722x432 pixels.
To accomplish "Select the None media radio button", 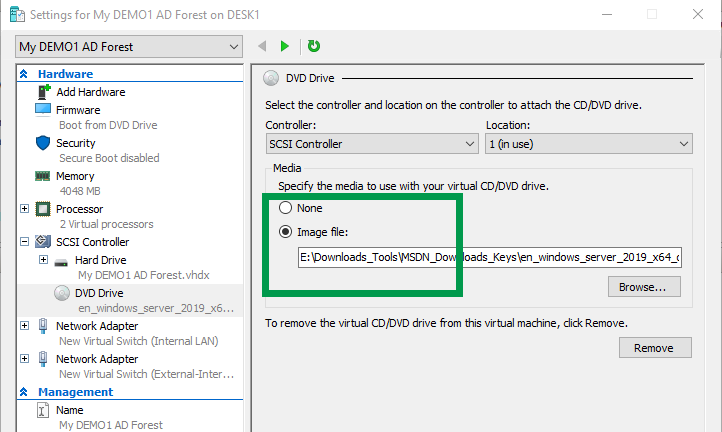I will pyautogui.click(x=286, y=208).
